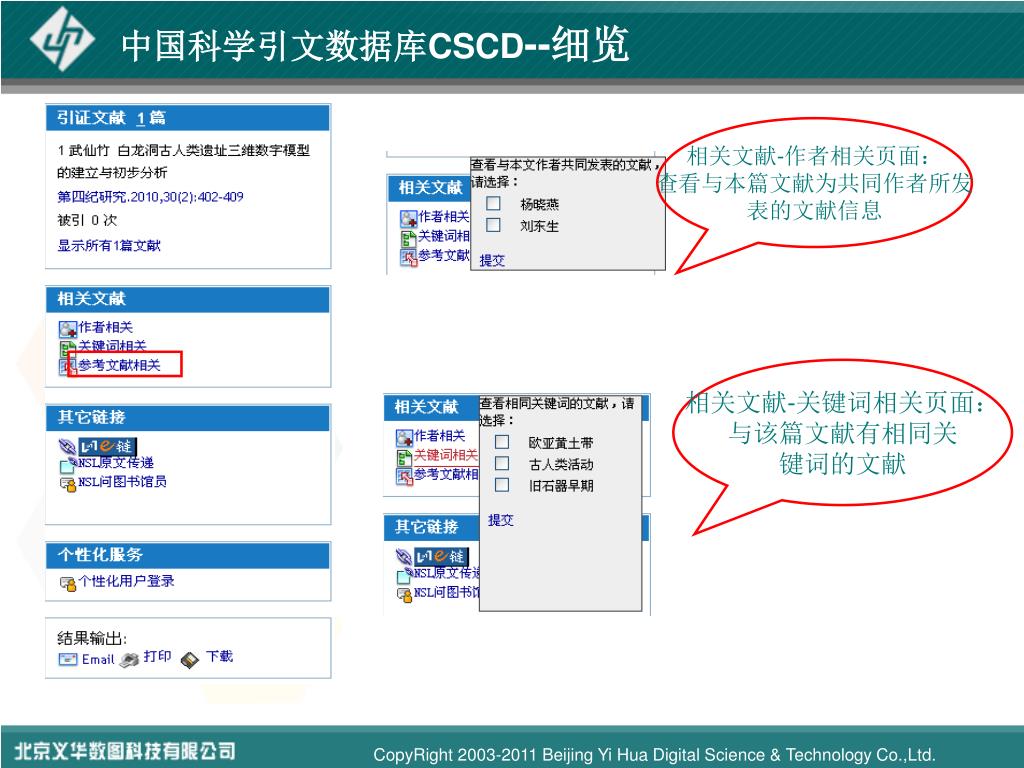Viewport: 1024px width, 768px height.
Task: Click the 个性化服务 panel header
Action: coord(188,555)
